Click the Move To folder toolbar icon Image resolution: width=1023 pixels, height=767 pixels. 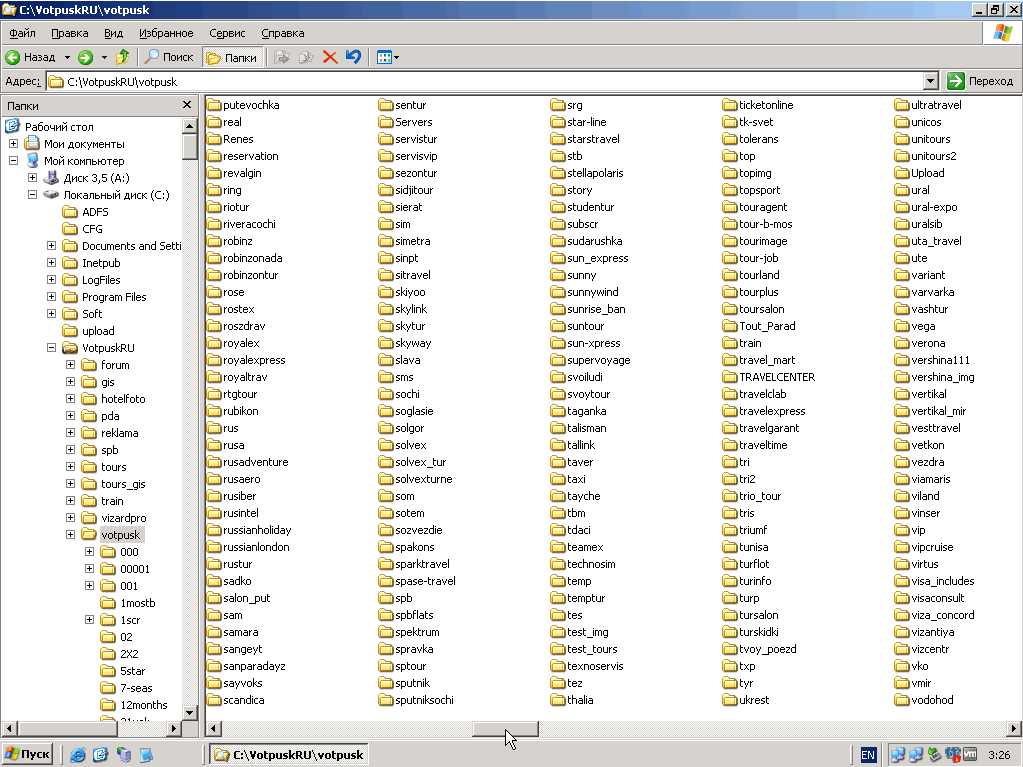point(282,57)
